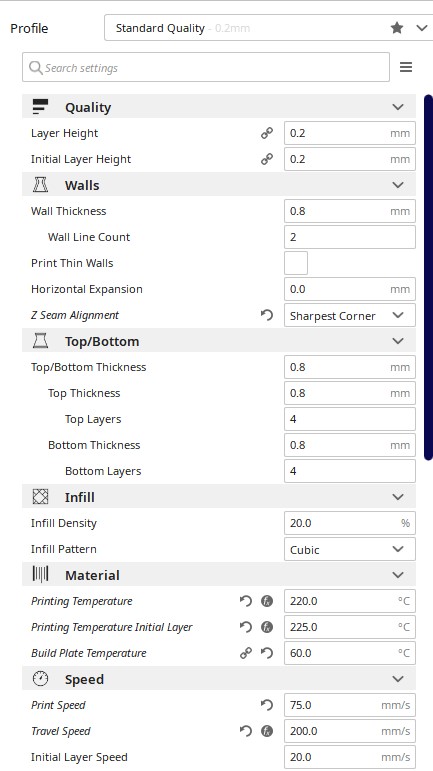Click the link icon beside Build Plate Temperature
This screenshot has width=433, height=771.
pos(246,653)
